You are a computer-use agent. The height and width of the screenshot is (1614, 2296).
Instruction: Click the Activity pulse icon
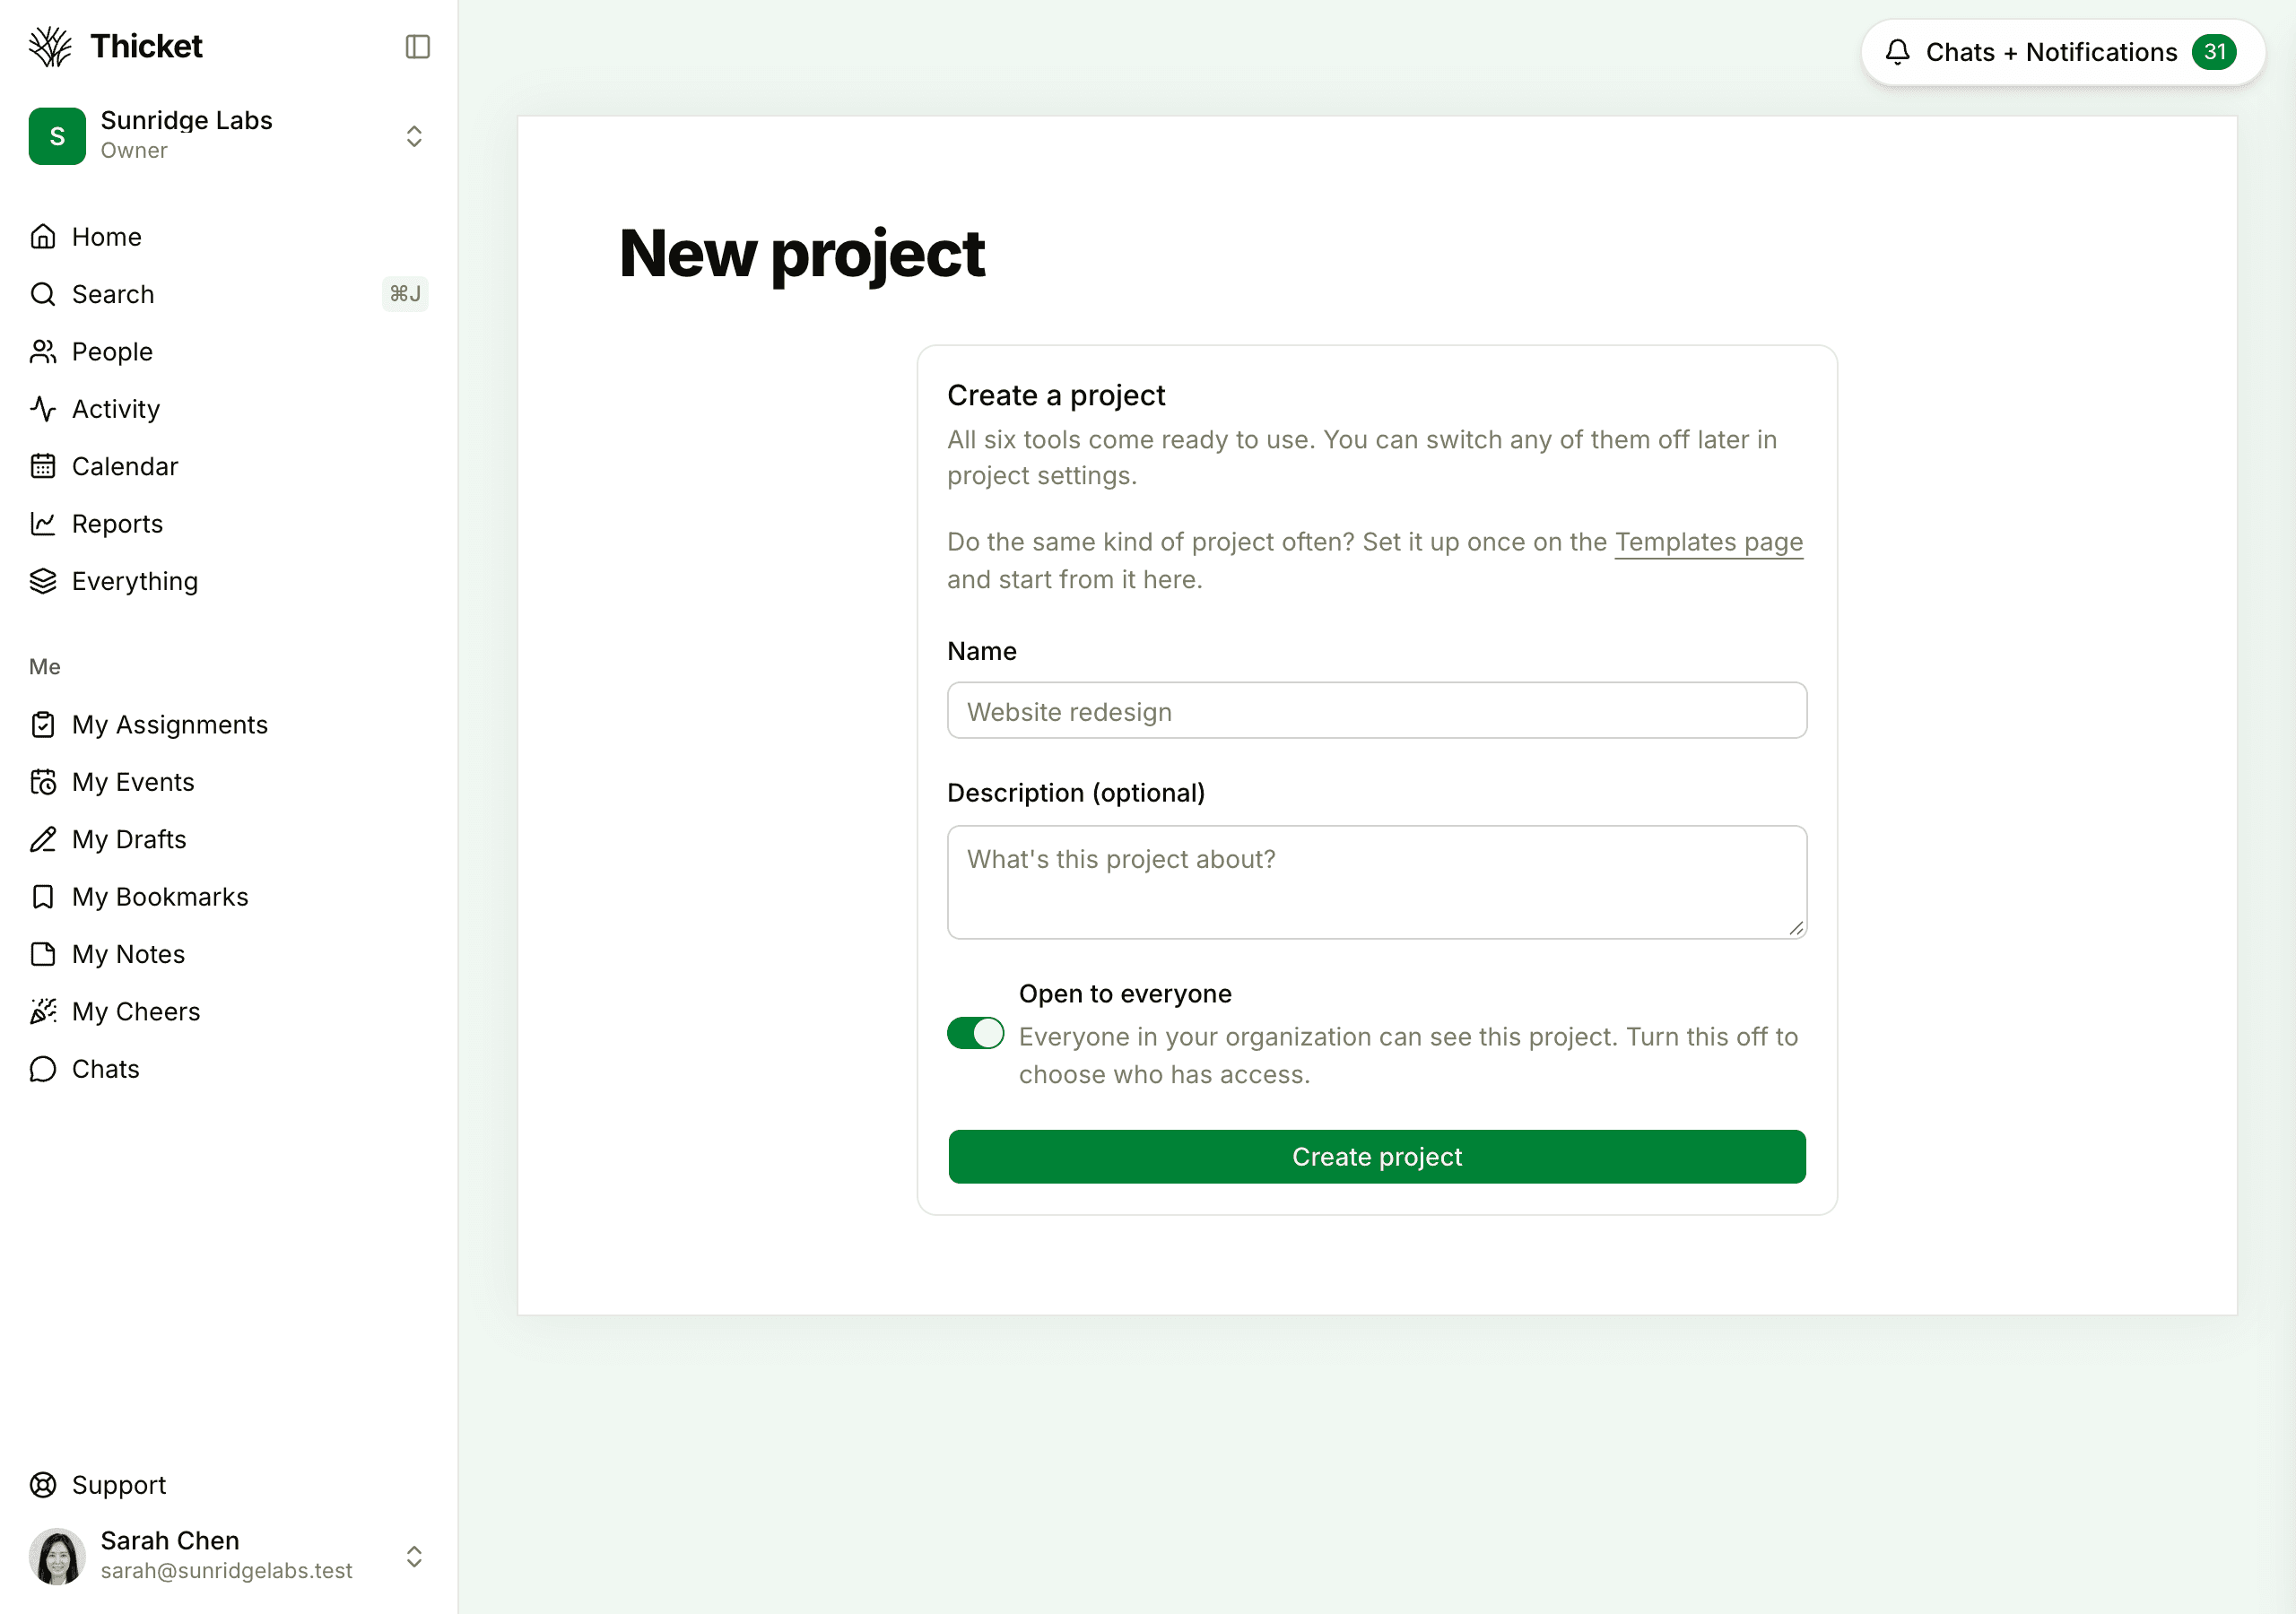(x=43, y=409)
